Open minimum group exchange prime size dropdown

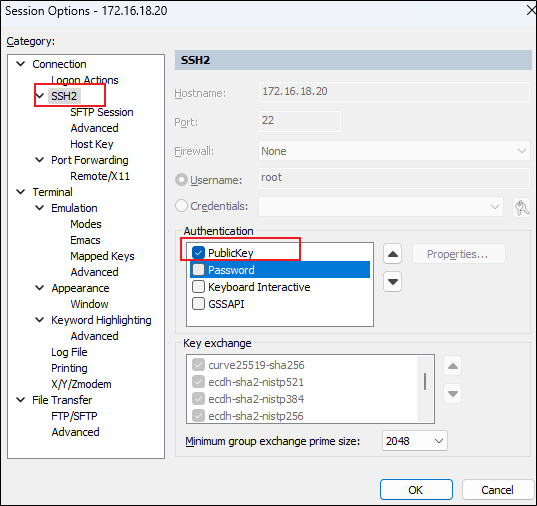414,441
